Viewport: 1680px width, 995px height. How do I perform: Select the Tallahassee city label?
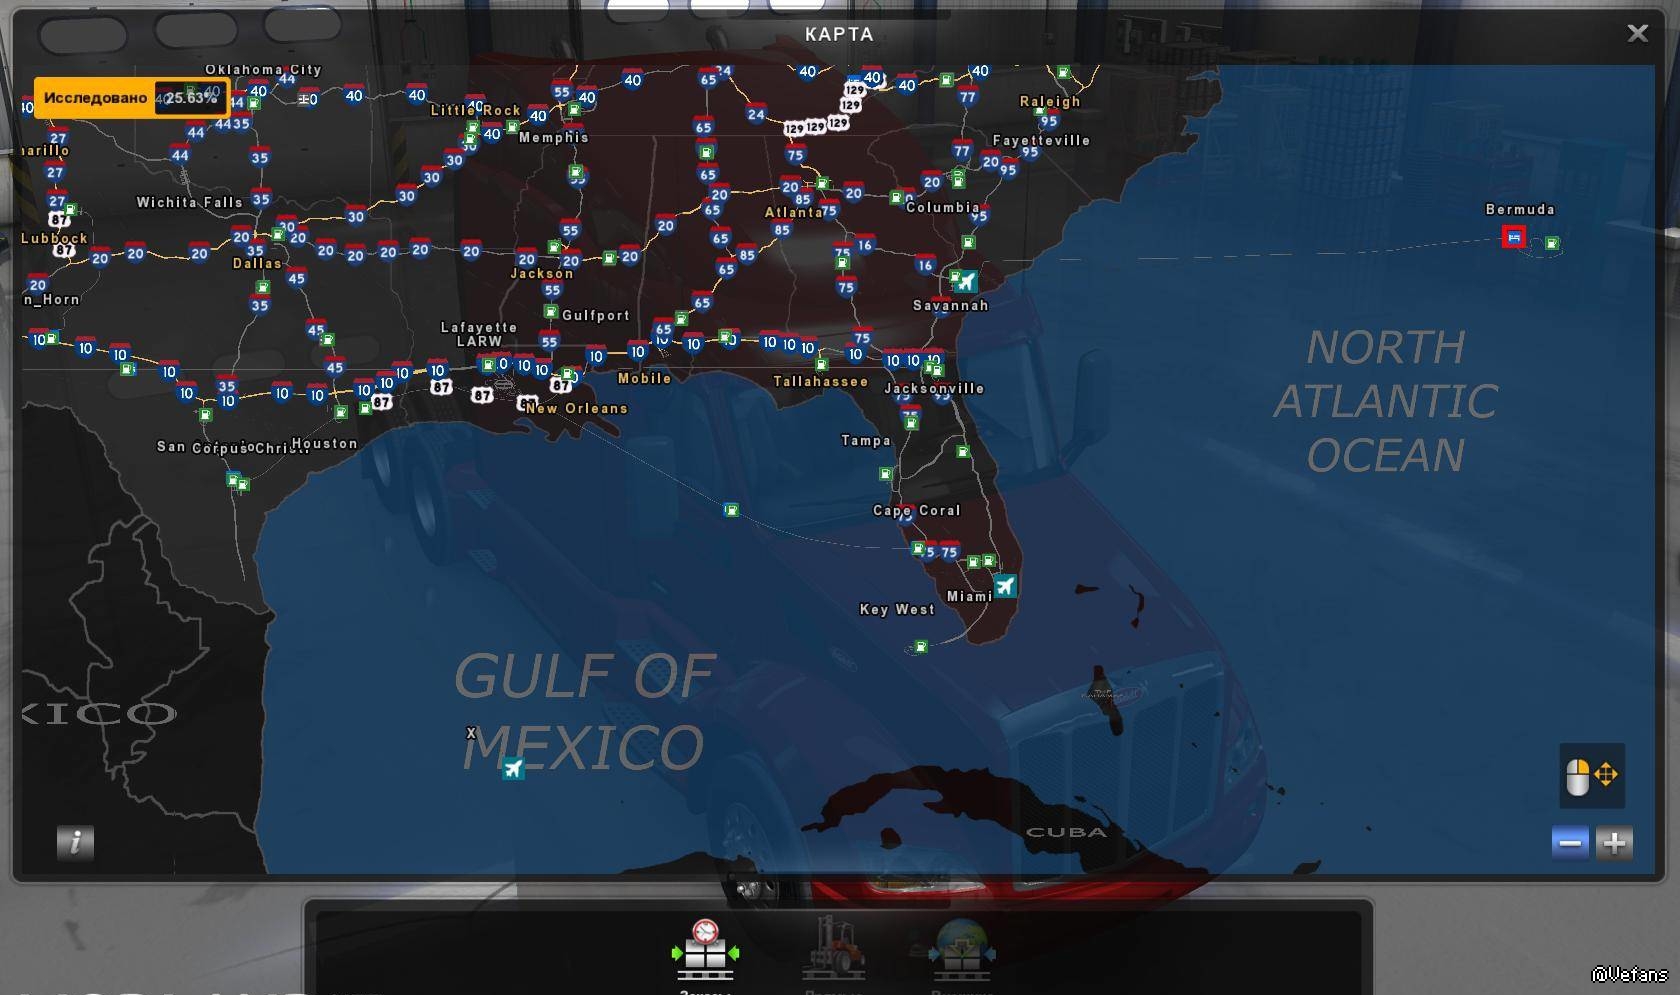[820, 381]
